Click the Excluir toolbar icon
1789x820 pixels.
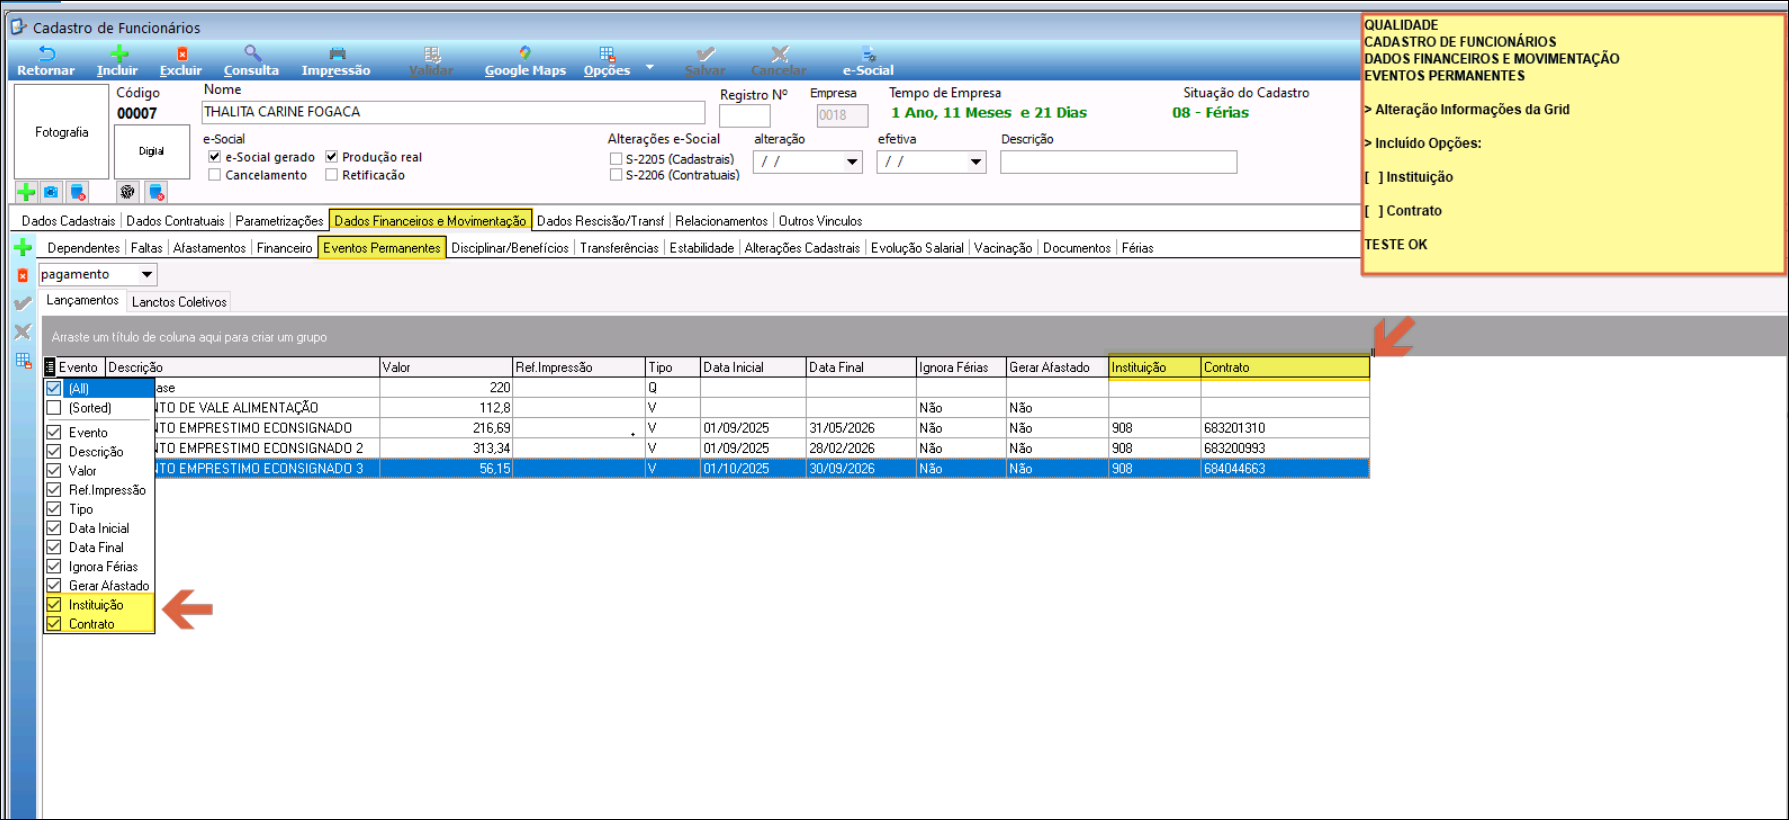coord(181,55)
